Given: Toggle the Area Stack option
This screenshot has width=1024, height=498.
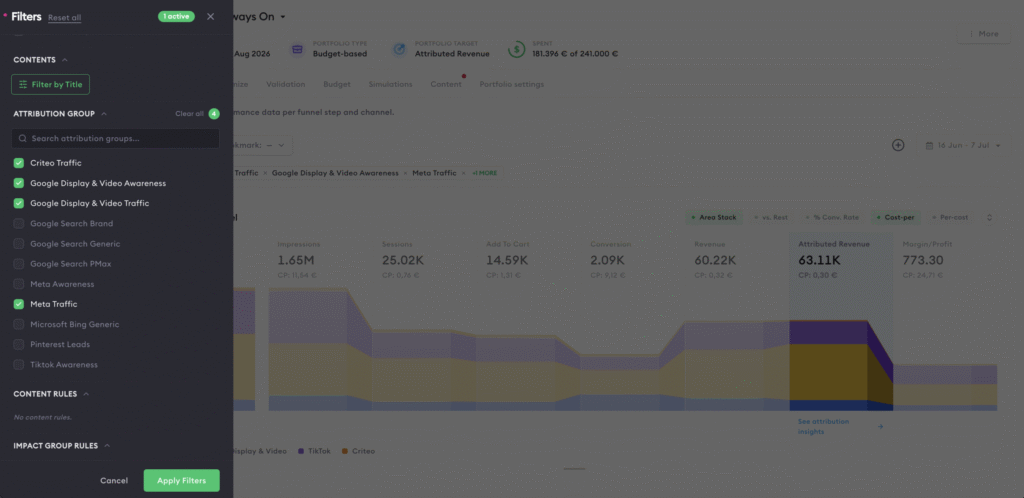Looking at the screenshot, I should click(714, 217).
